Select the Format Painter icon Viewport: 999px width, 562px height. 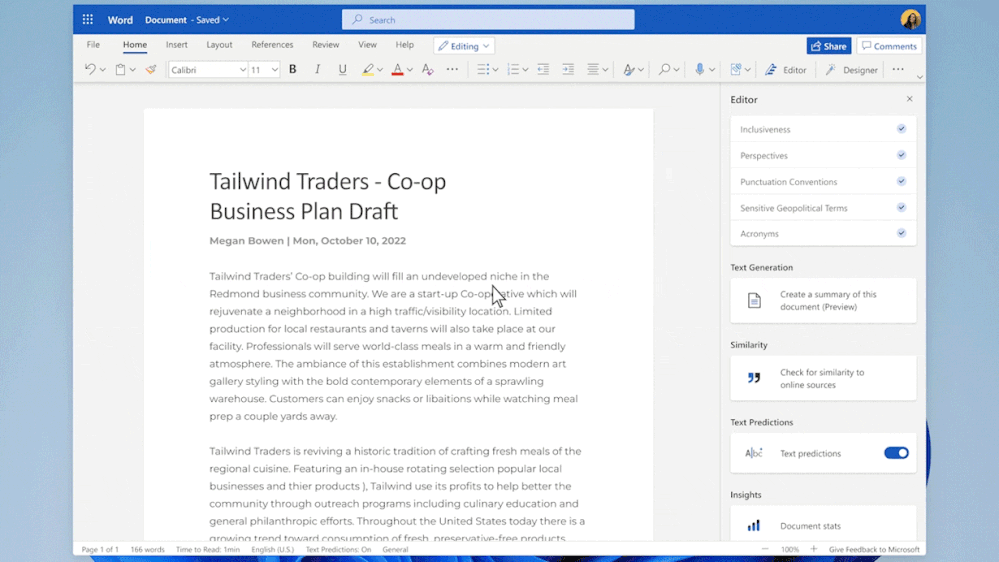(x=150, y=69)
